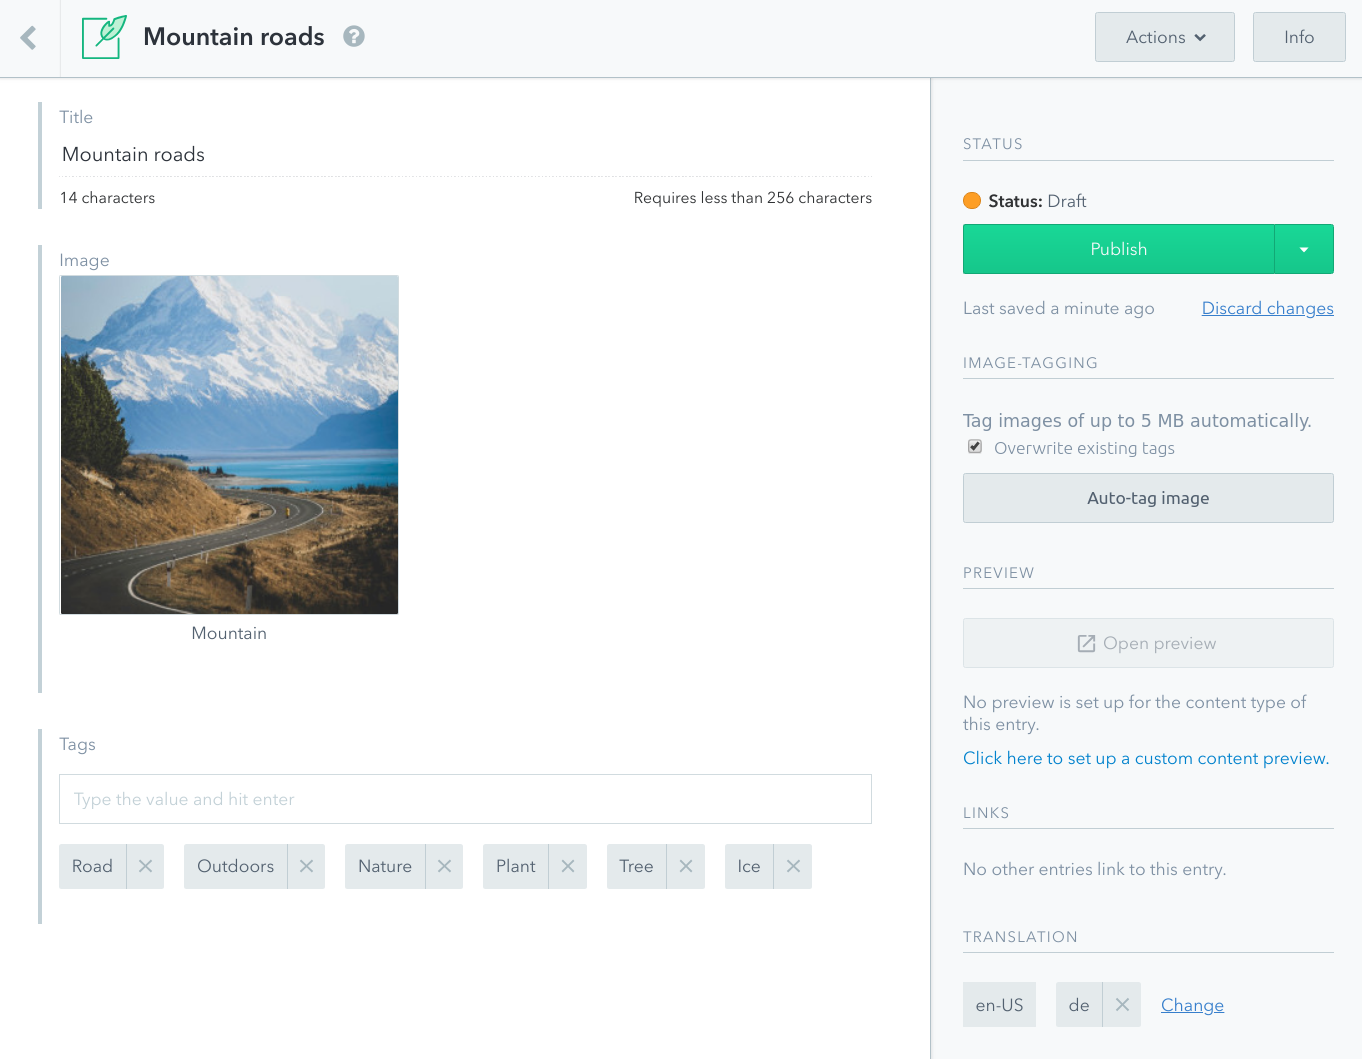Toggle Overwrite existing tags checkbox
Screen dimensions: 1362x1059
(x=975, y=447)
